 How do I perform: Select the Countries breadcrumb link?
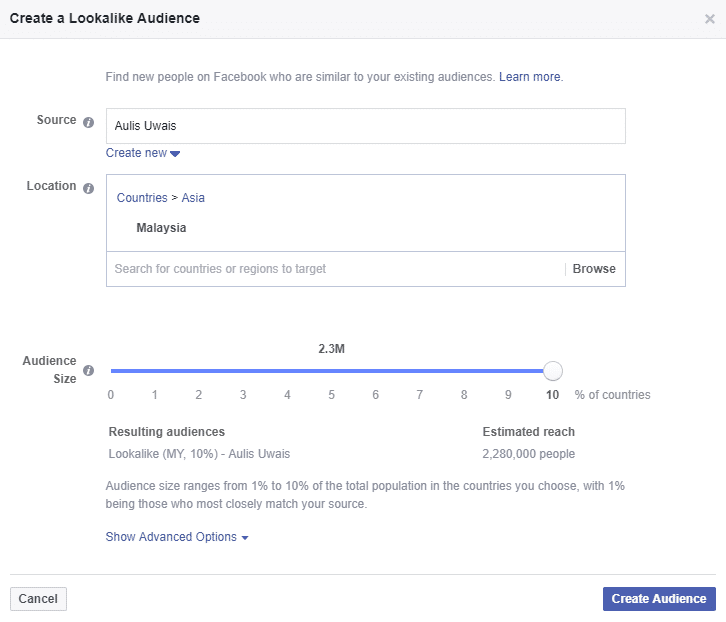pos(142,198)
